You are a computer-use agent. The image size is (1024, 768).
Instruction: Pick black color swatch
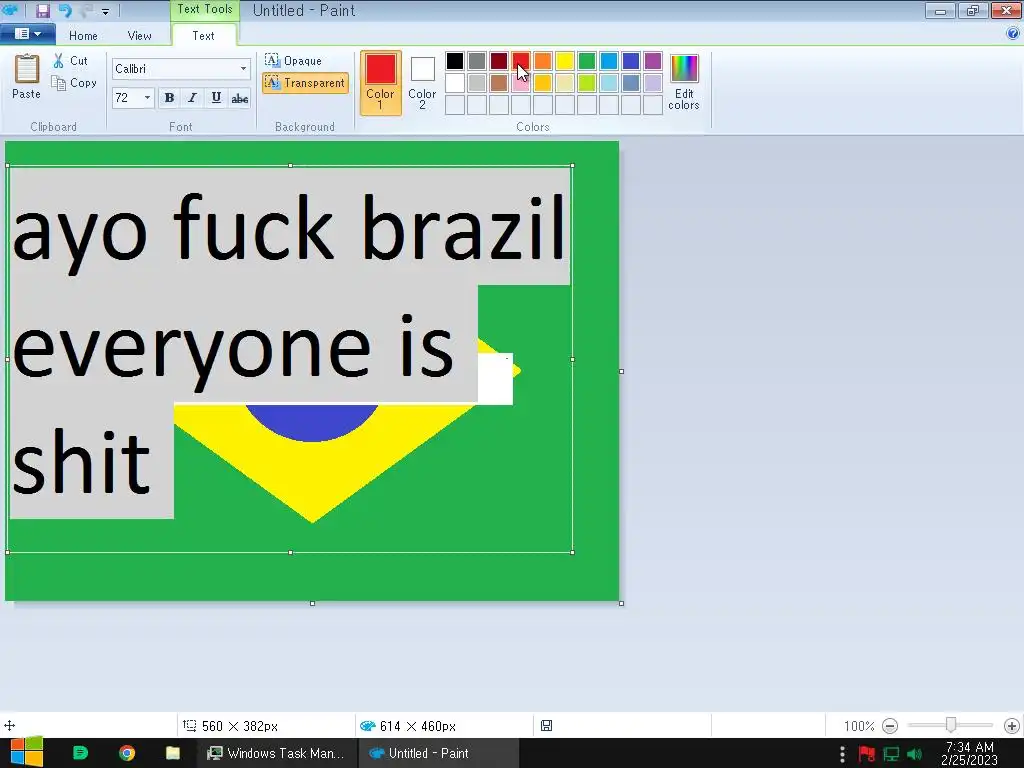(455, 61)
